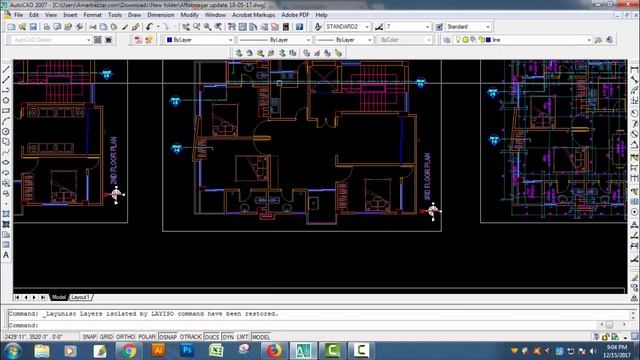The height and width of the screenshot is (360, 640).
Task: Open Chrome from the taskbar
Action: (x=129, y=351)
